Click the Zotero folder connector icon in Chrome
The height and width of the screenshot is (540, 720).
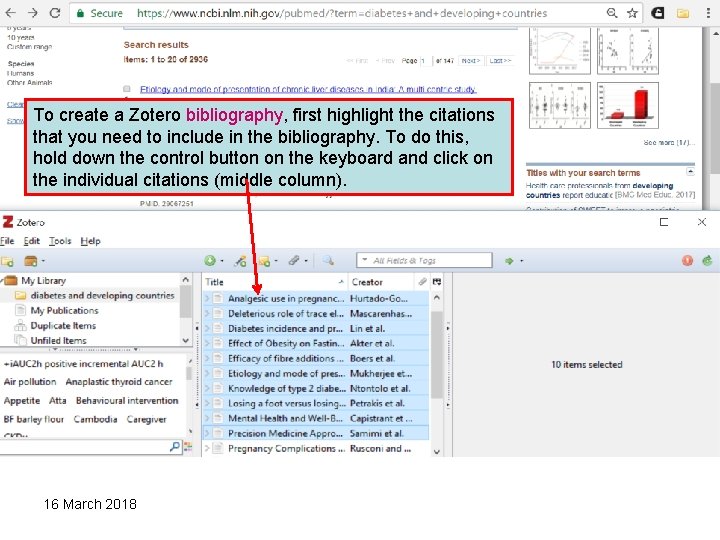pos(683,13)
